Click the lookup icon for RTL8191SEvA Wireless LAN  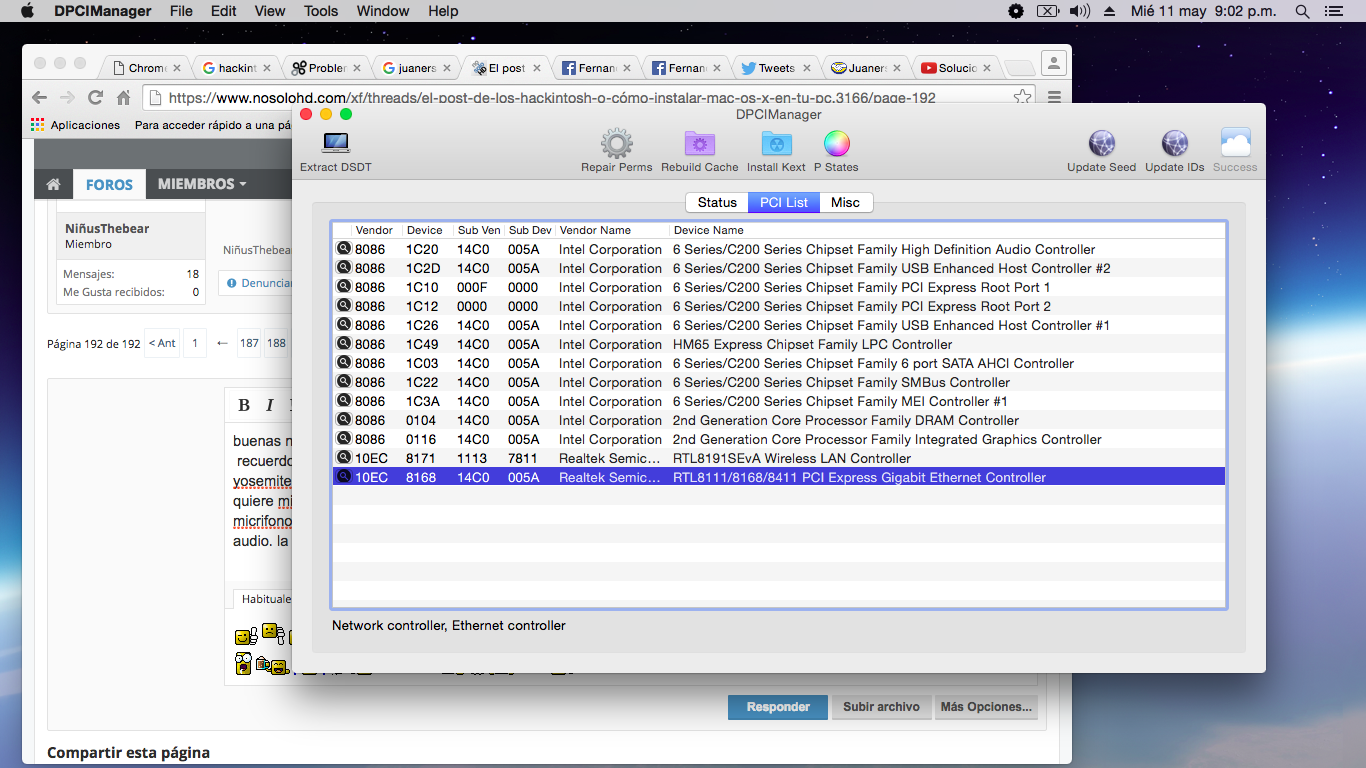point(344,458)
